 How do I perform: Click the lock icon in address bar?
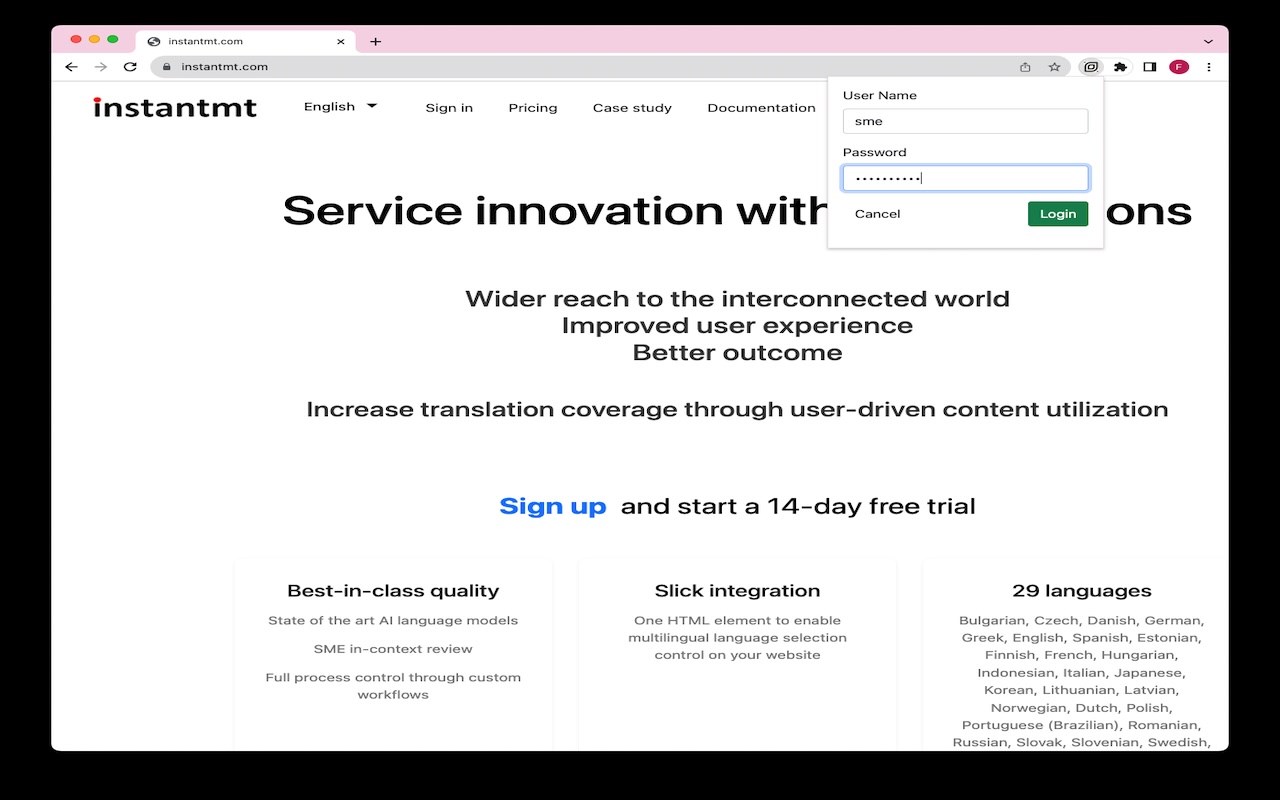coord(167,67)
